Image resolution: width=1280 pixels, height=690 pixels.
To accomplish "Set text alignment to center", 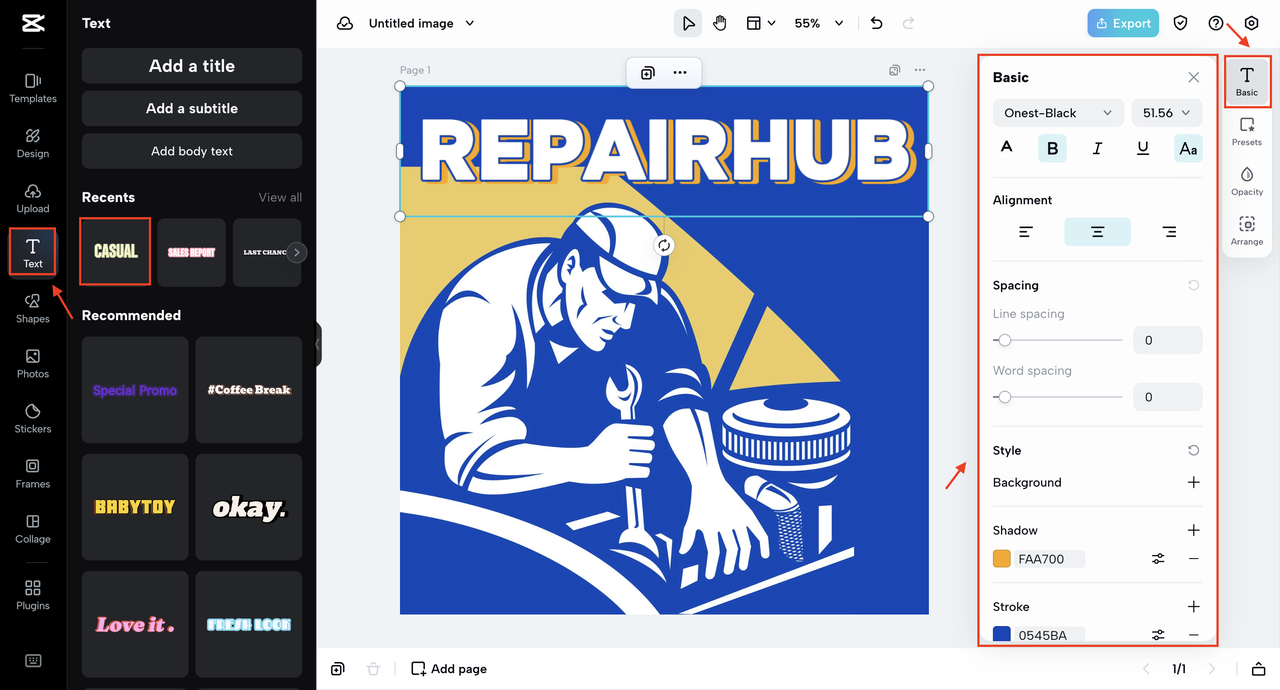I will tap(1097, 232).
